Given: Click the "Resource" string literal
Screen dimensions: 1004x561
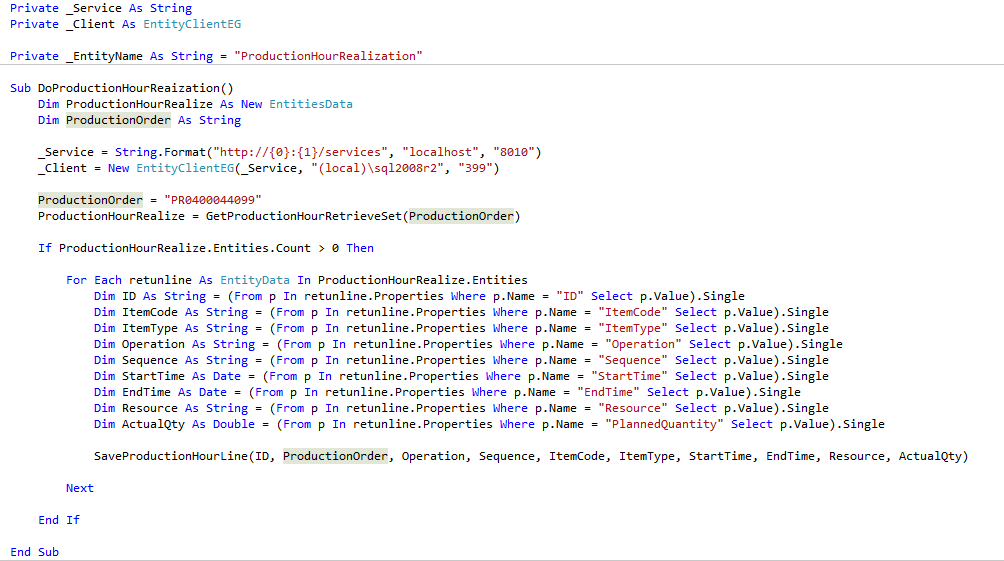Looking at the screenshot, I should click(633, 409).
